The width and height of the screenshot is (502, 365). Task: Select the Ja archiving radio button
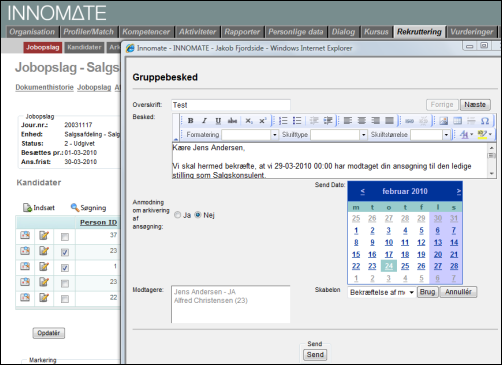click(178, 215)
